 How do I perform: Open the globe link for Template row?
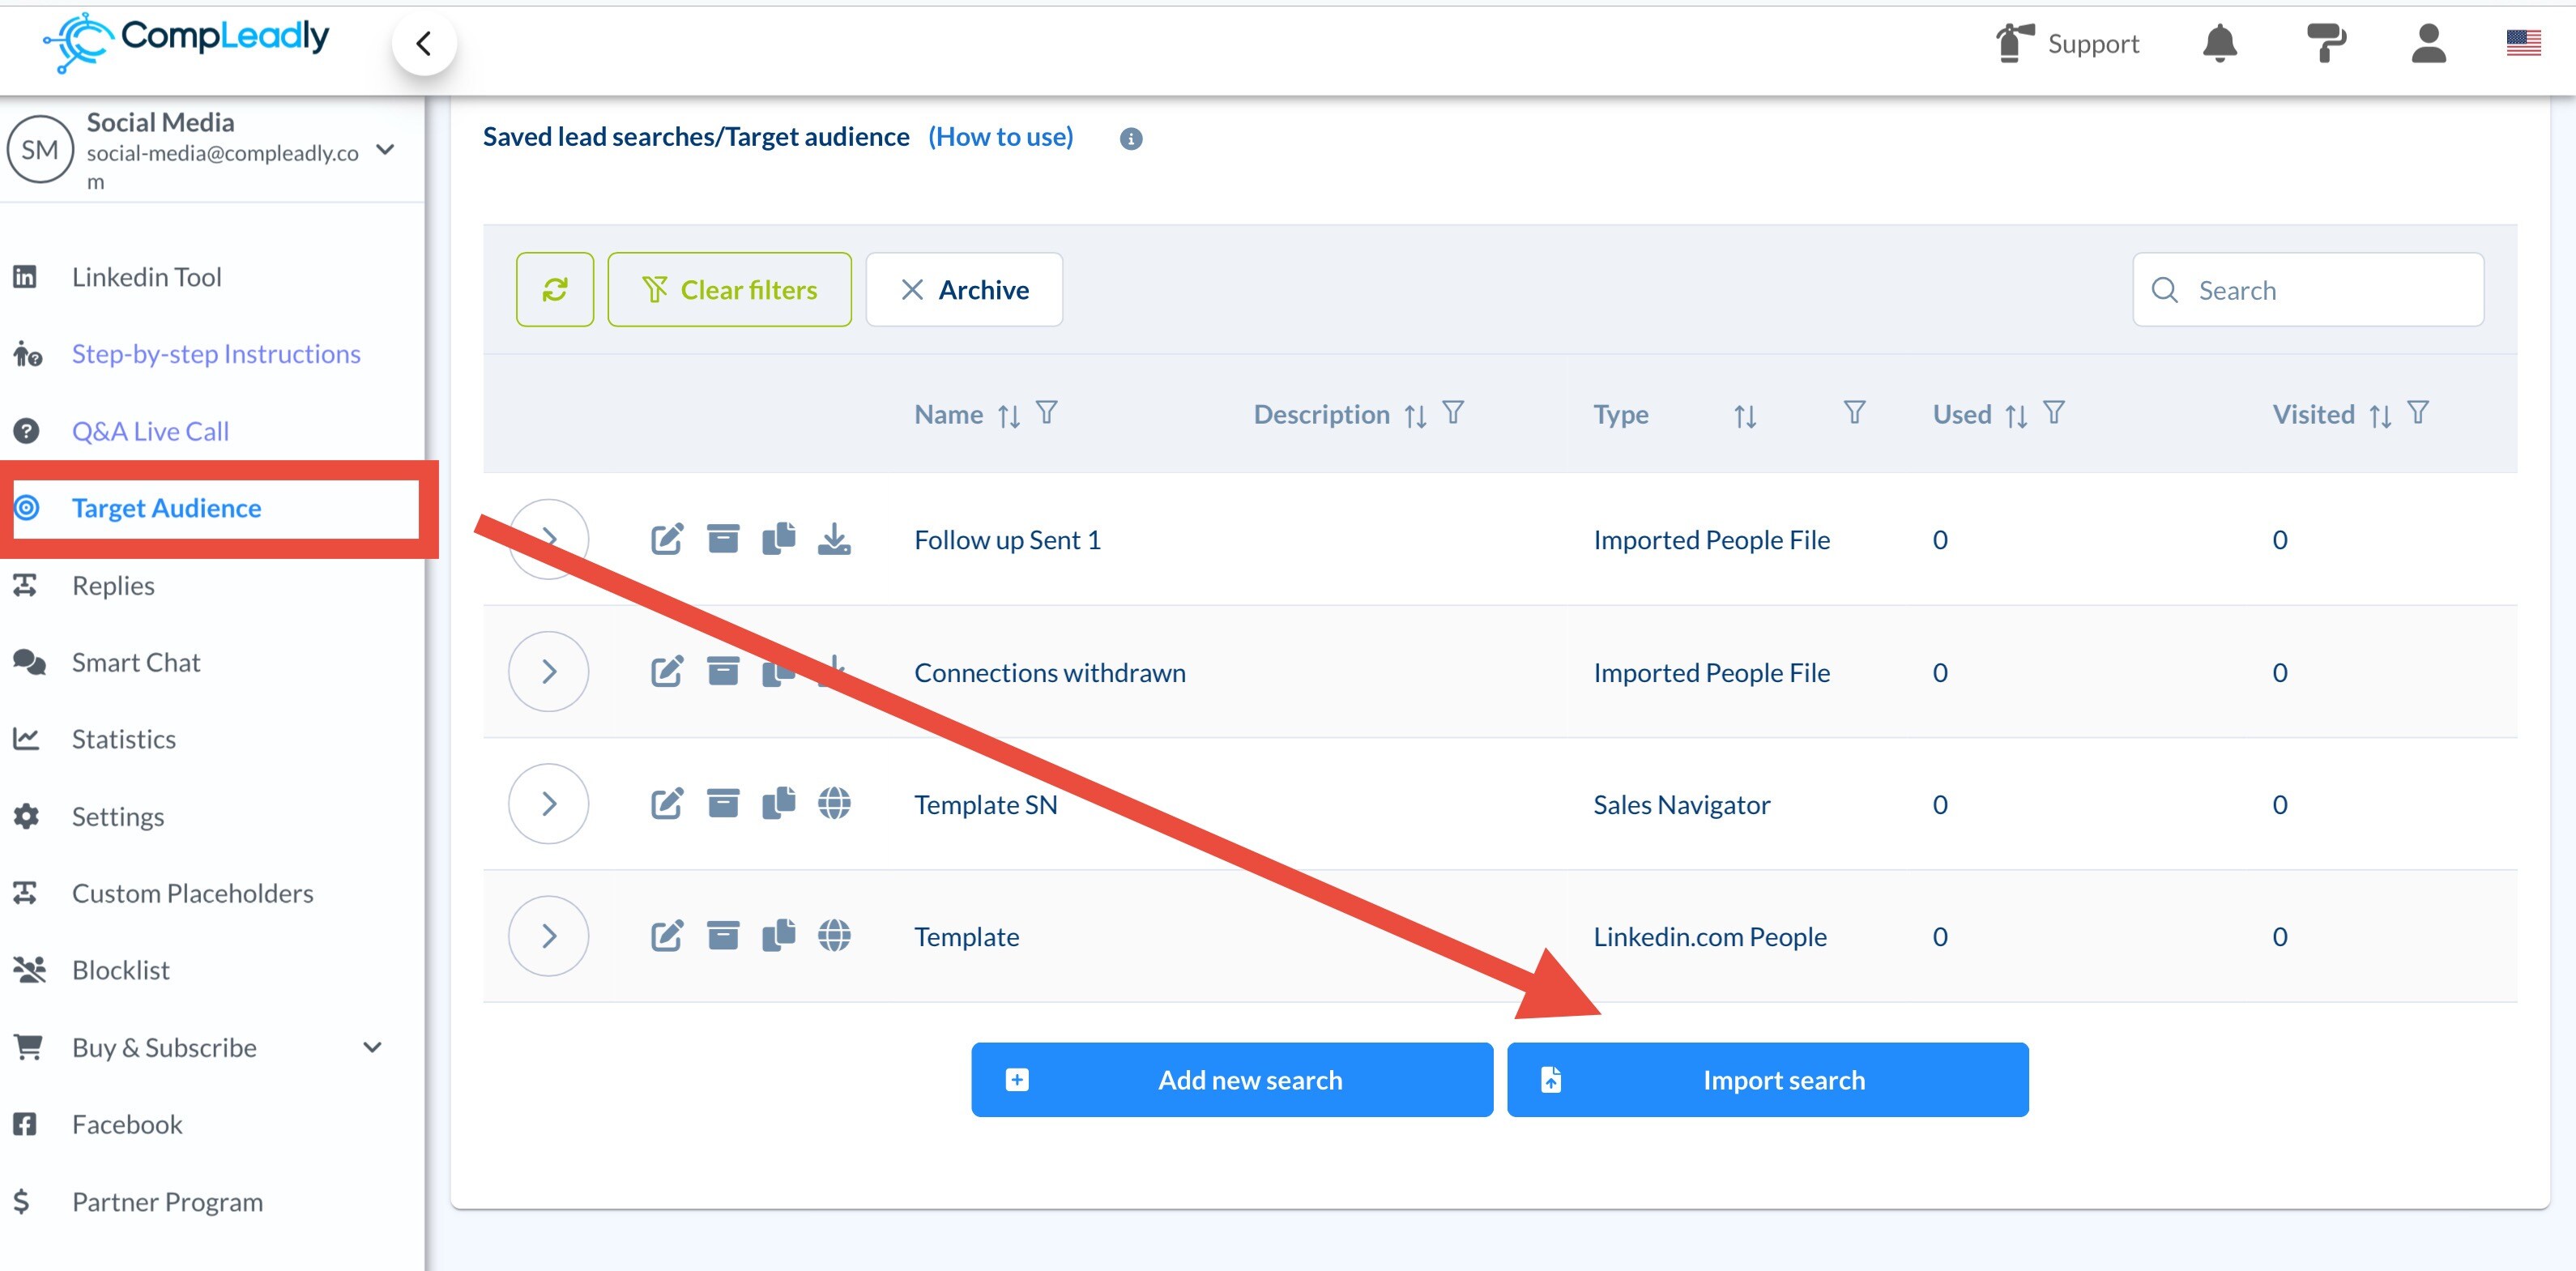point(834,935)
